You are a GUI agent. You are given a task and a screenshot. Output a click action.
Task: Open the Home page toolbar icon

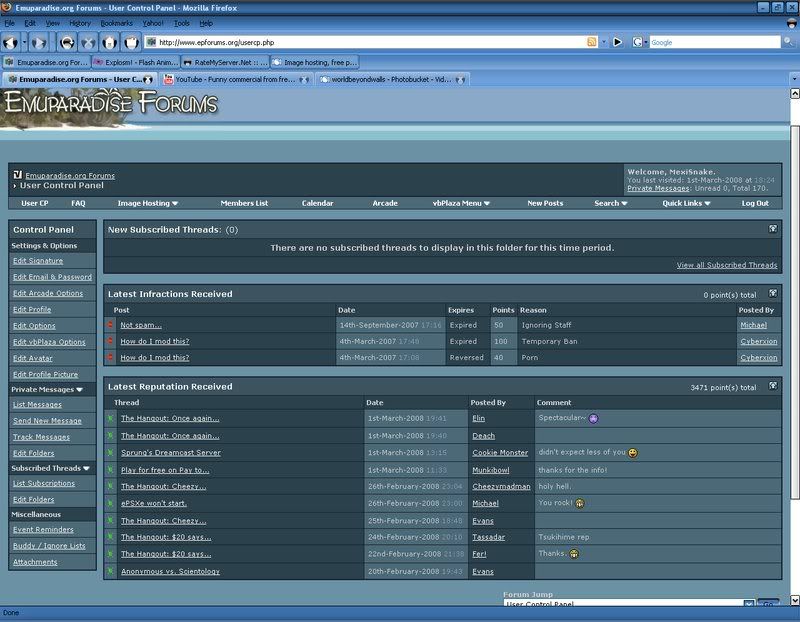(x=110, y=43)
